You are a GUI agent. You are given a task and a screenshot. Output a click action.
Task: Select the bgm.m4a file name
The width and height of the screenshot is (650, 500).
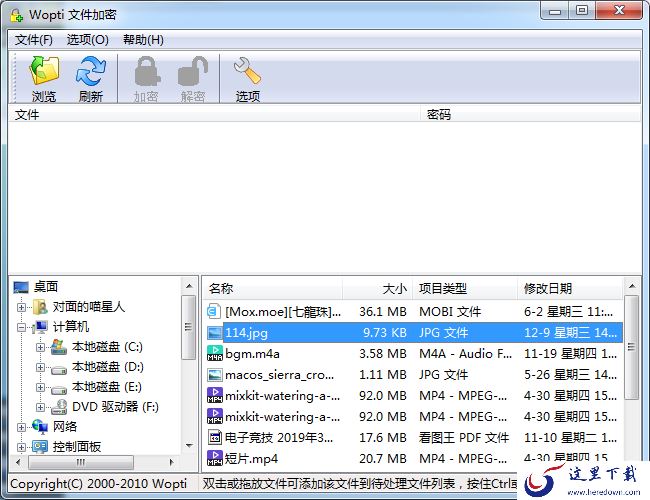[252, 354]
